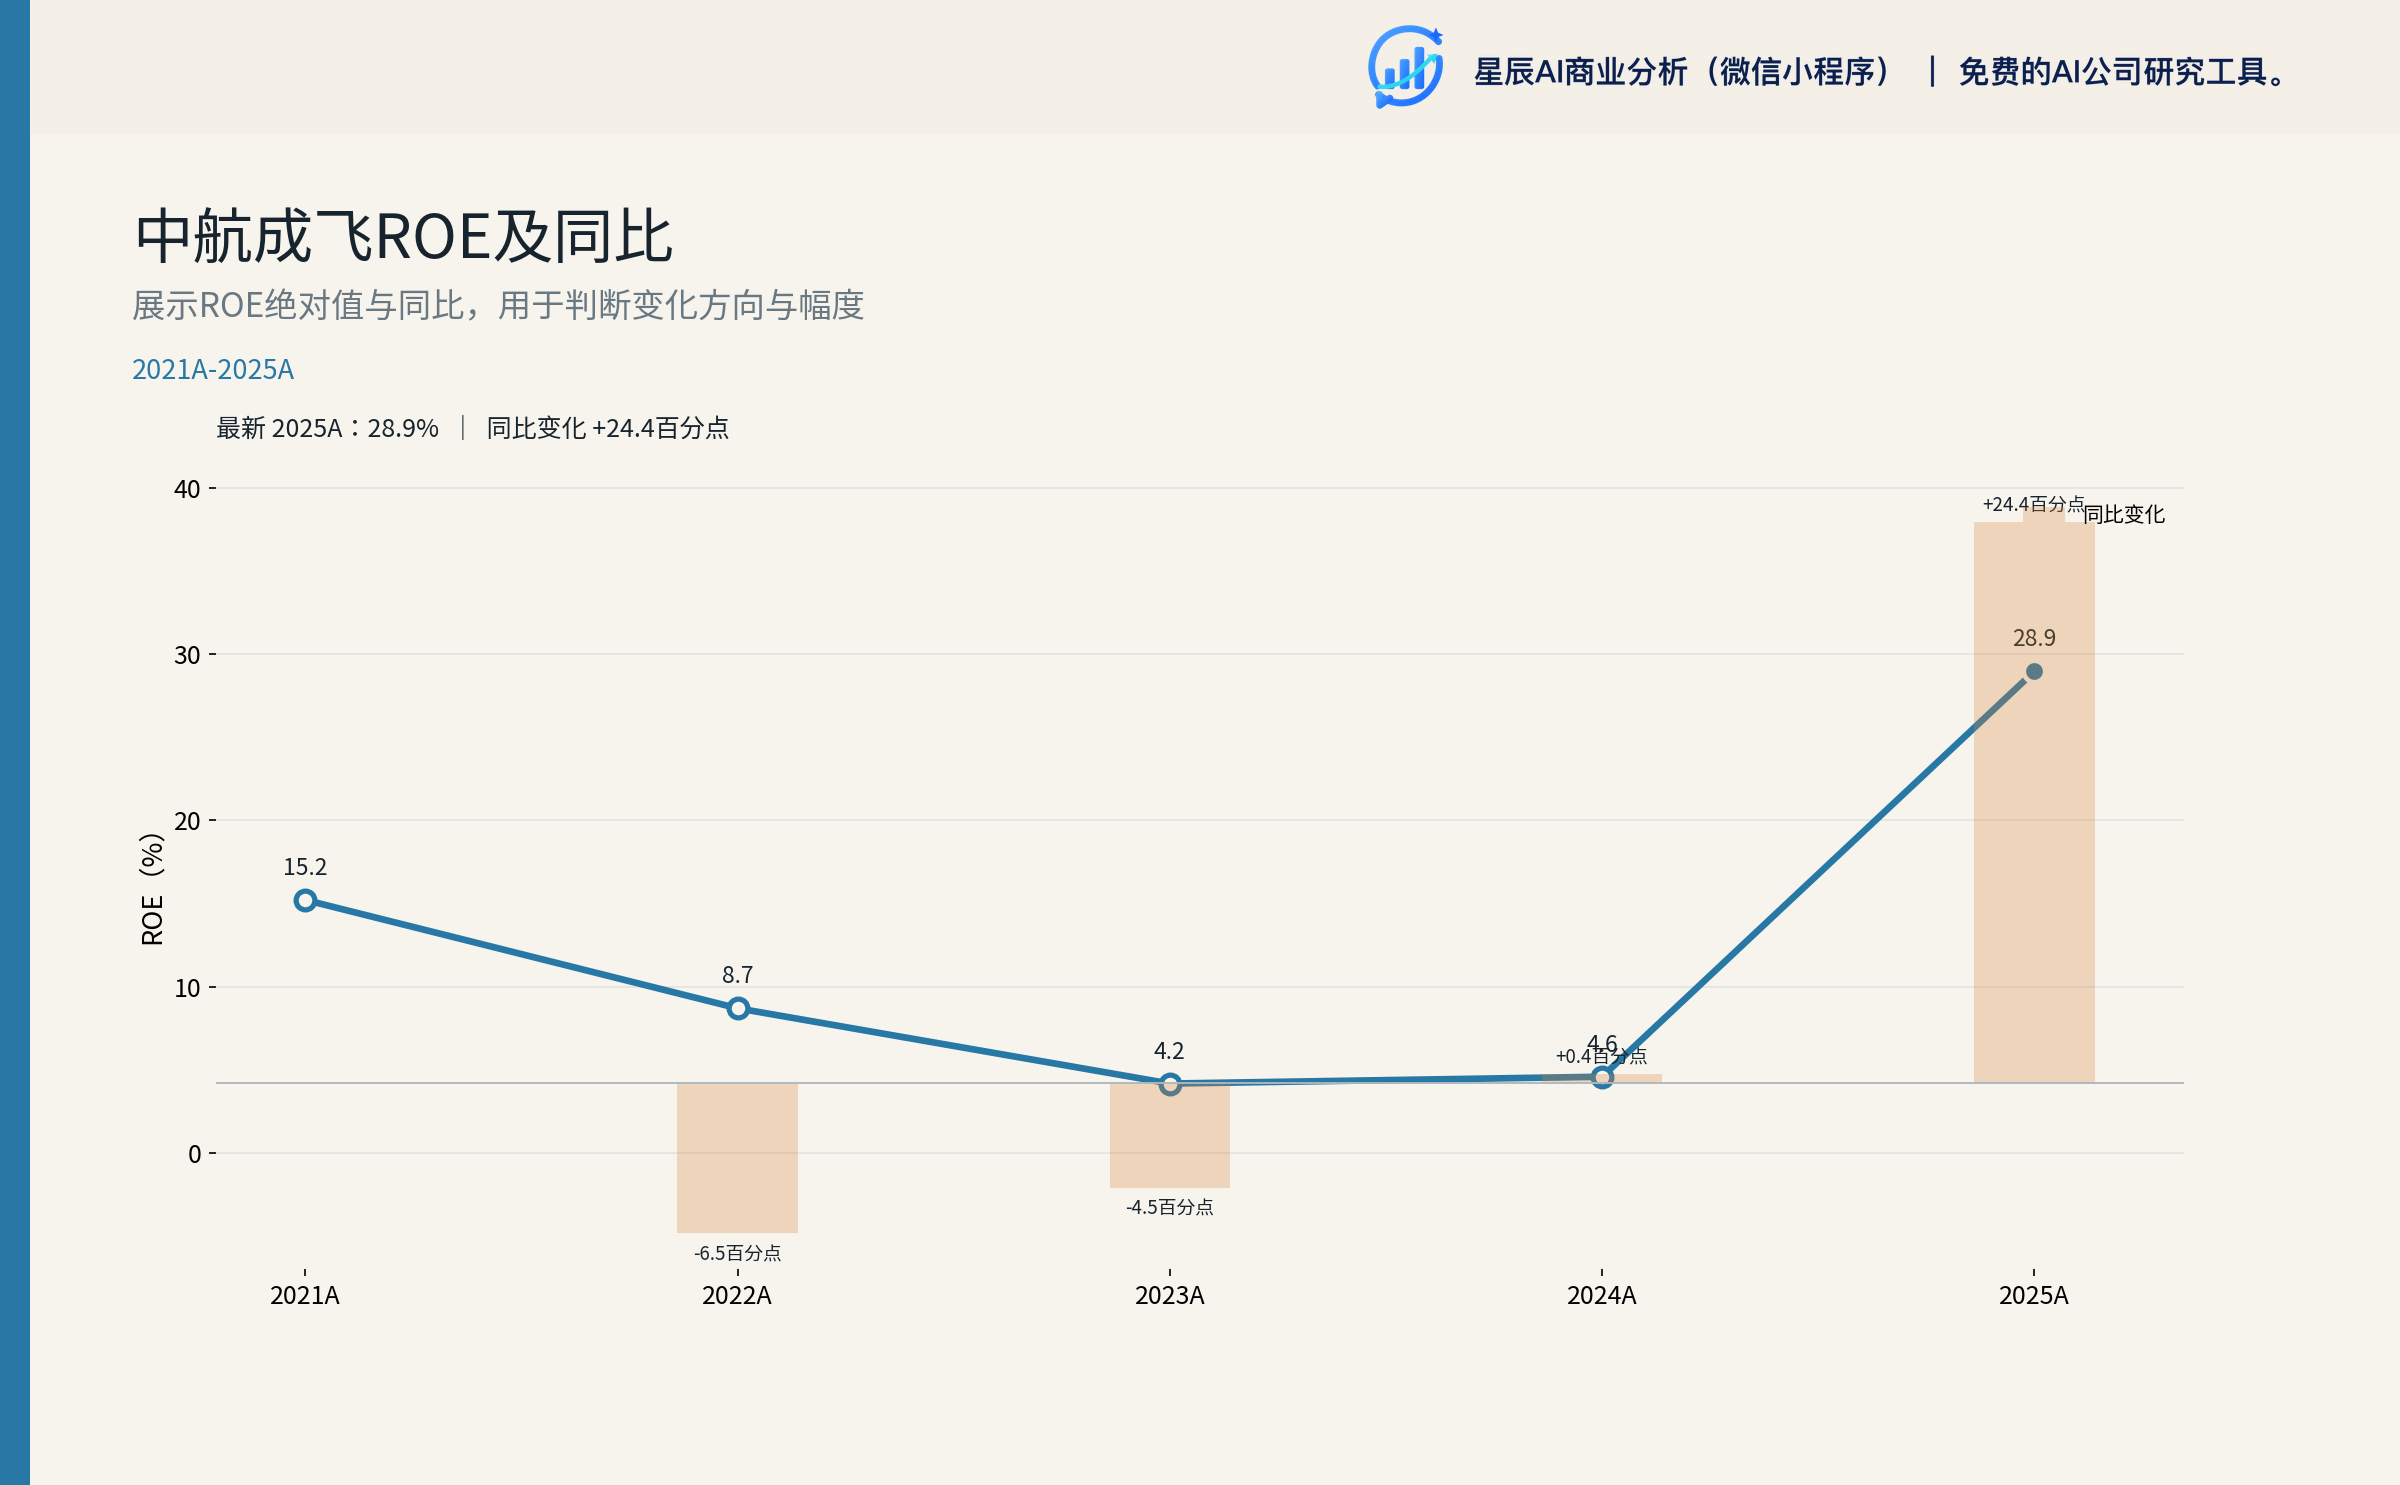This screenshot has height=1485, width=2400.
Task: Click the x-axis label 2022A
Action: 737,1296
